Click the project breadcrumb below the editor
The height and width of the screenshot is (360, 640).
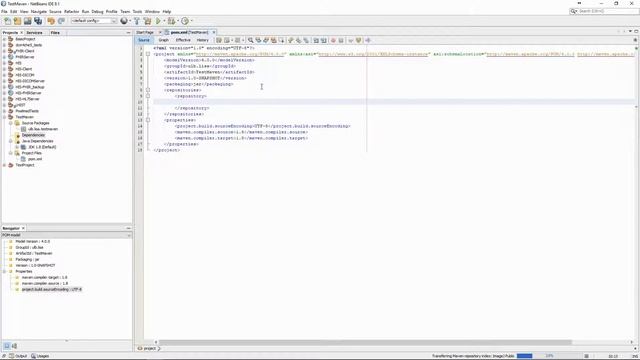point(150,349)
